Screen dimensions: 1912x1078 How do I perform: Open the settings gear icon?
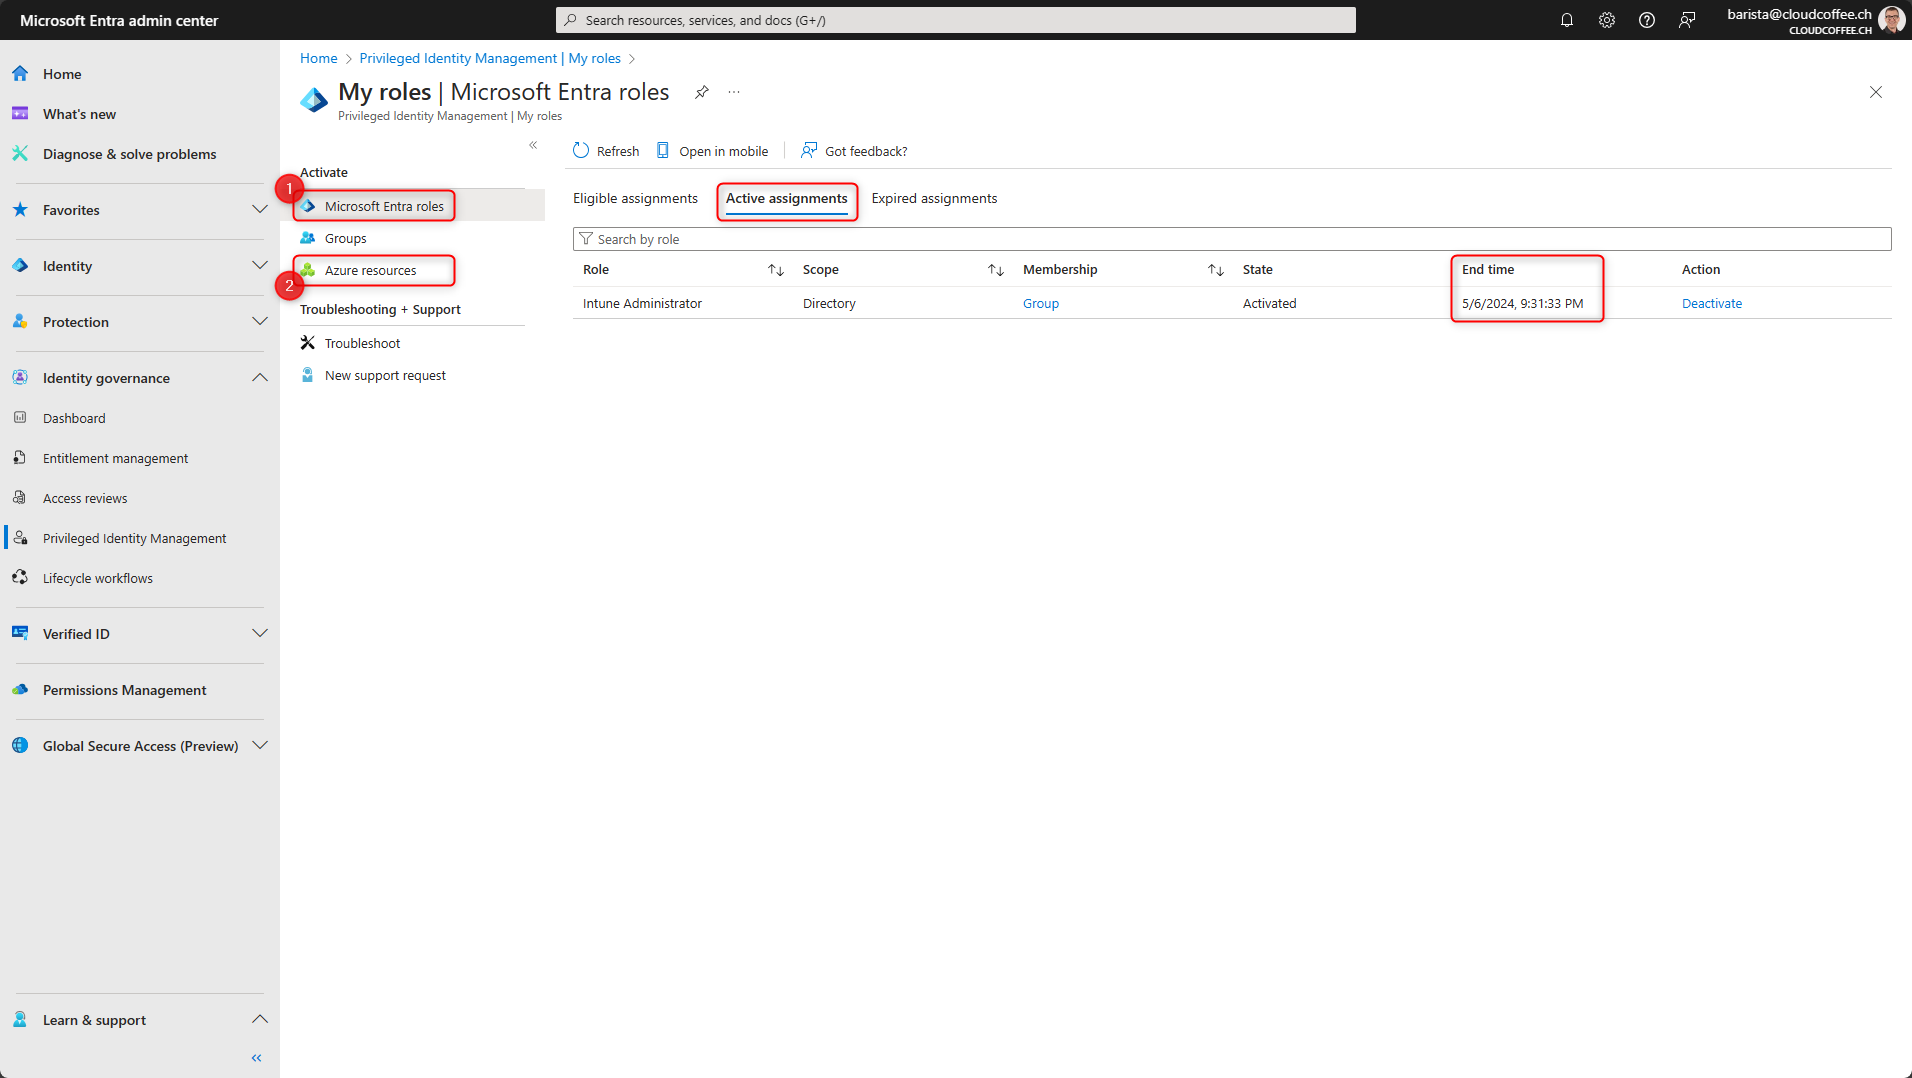click(x=1607, y=20)
